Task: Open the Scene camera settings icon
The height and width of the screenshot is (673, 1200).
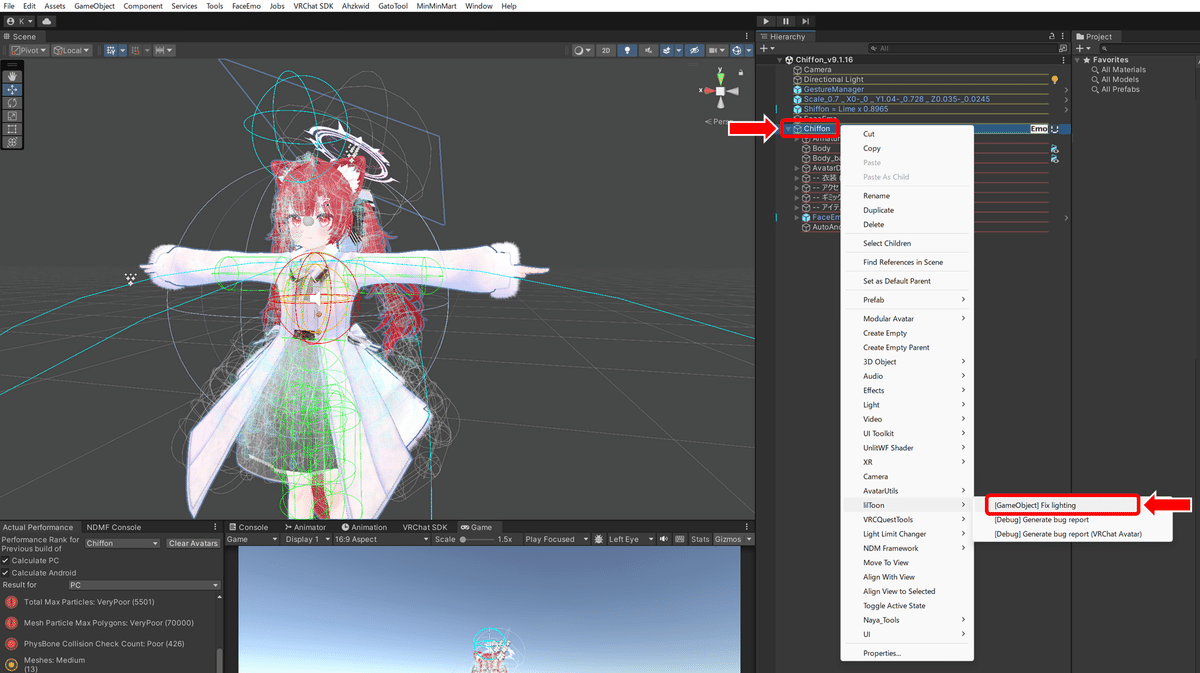Action: (716, 50)
